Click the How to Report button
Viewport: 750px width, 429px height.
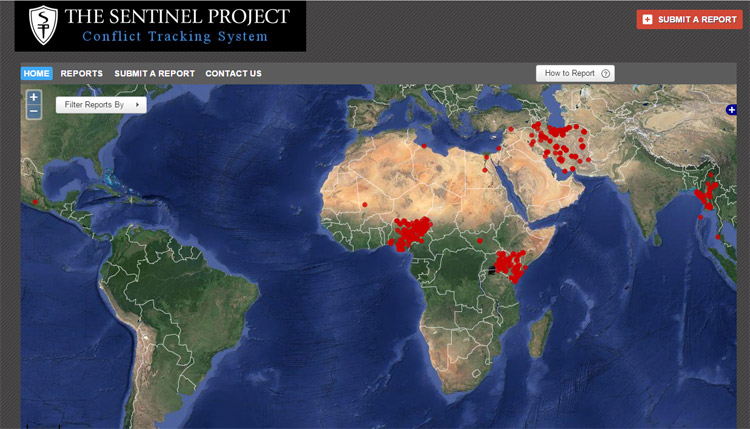pyautogui.click(x=575, y=73)
